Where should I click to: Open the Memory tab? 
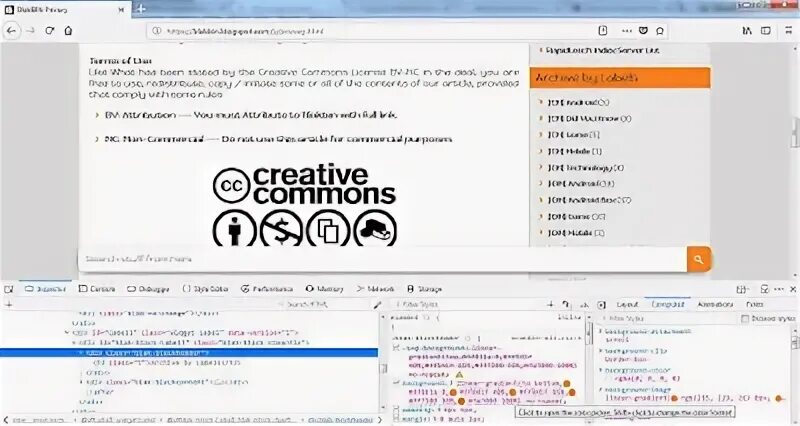click(x=324, y=289)
